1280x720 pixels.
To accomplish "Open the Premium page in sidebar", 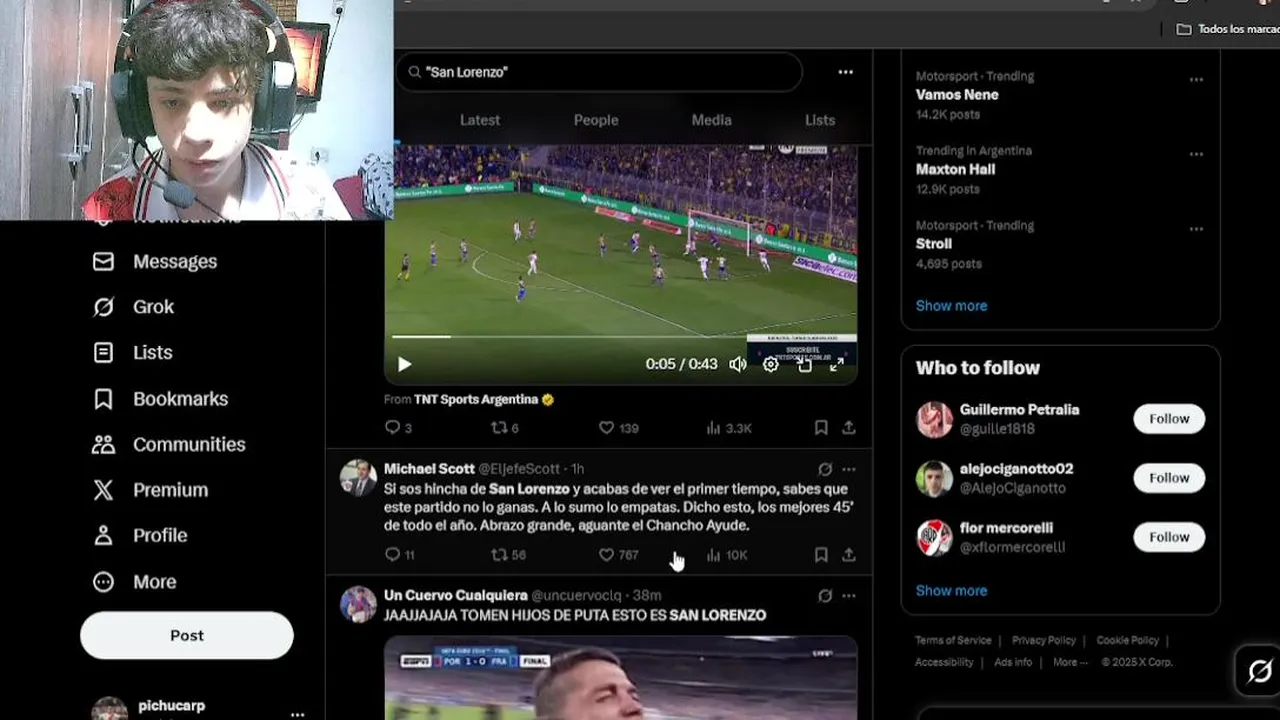I will point(150,490).
